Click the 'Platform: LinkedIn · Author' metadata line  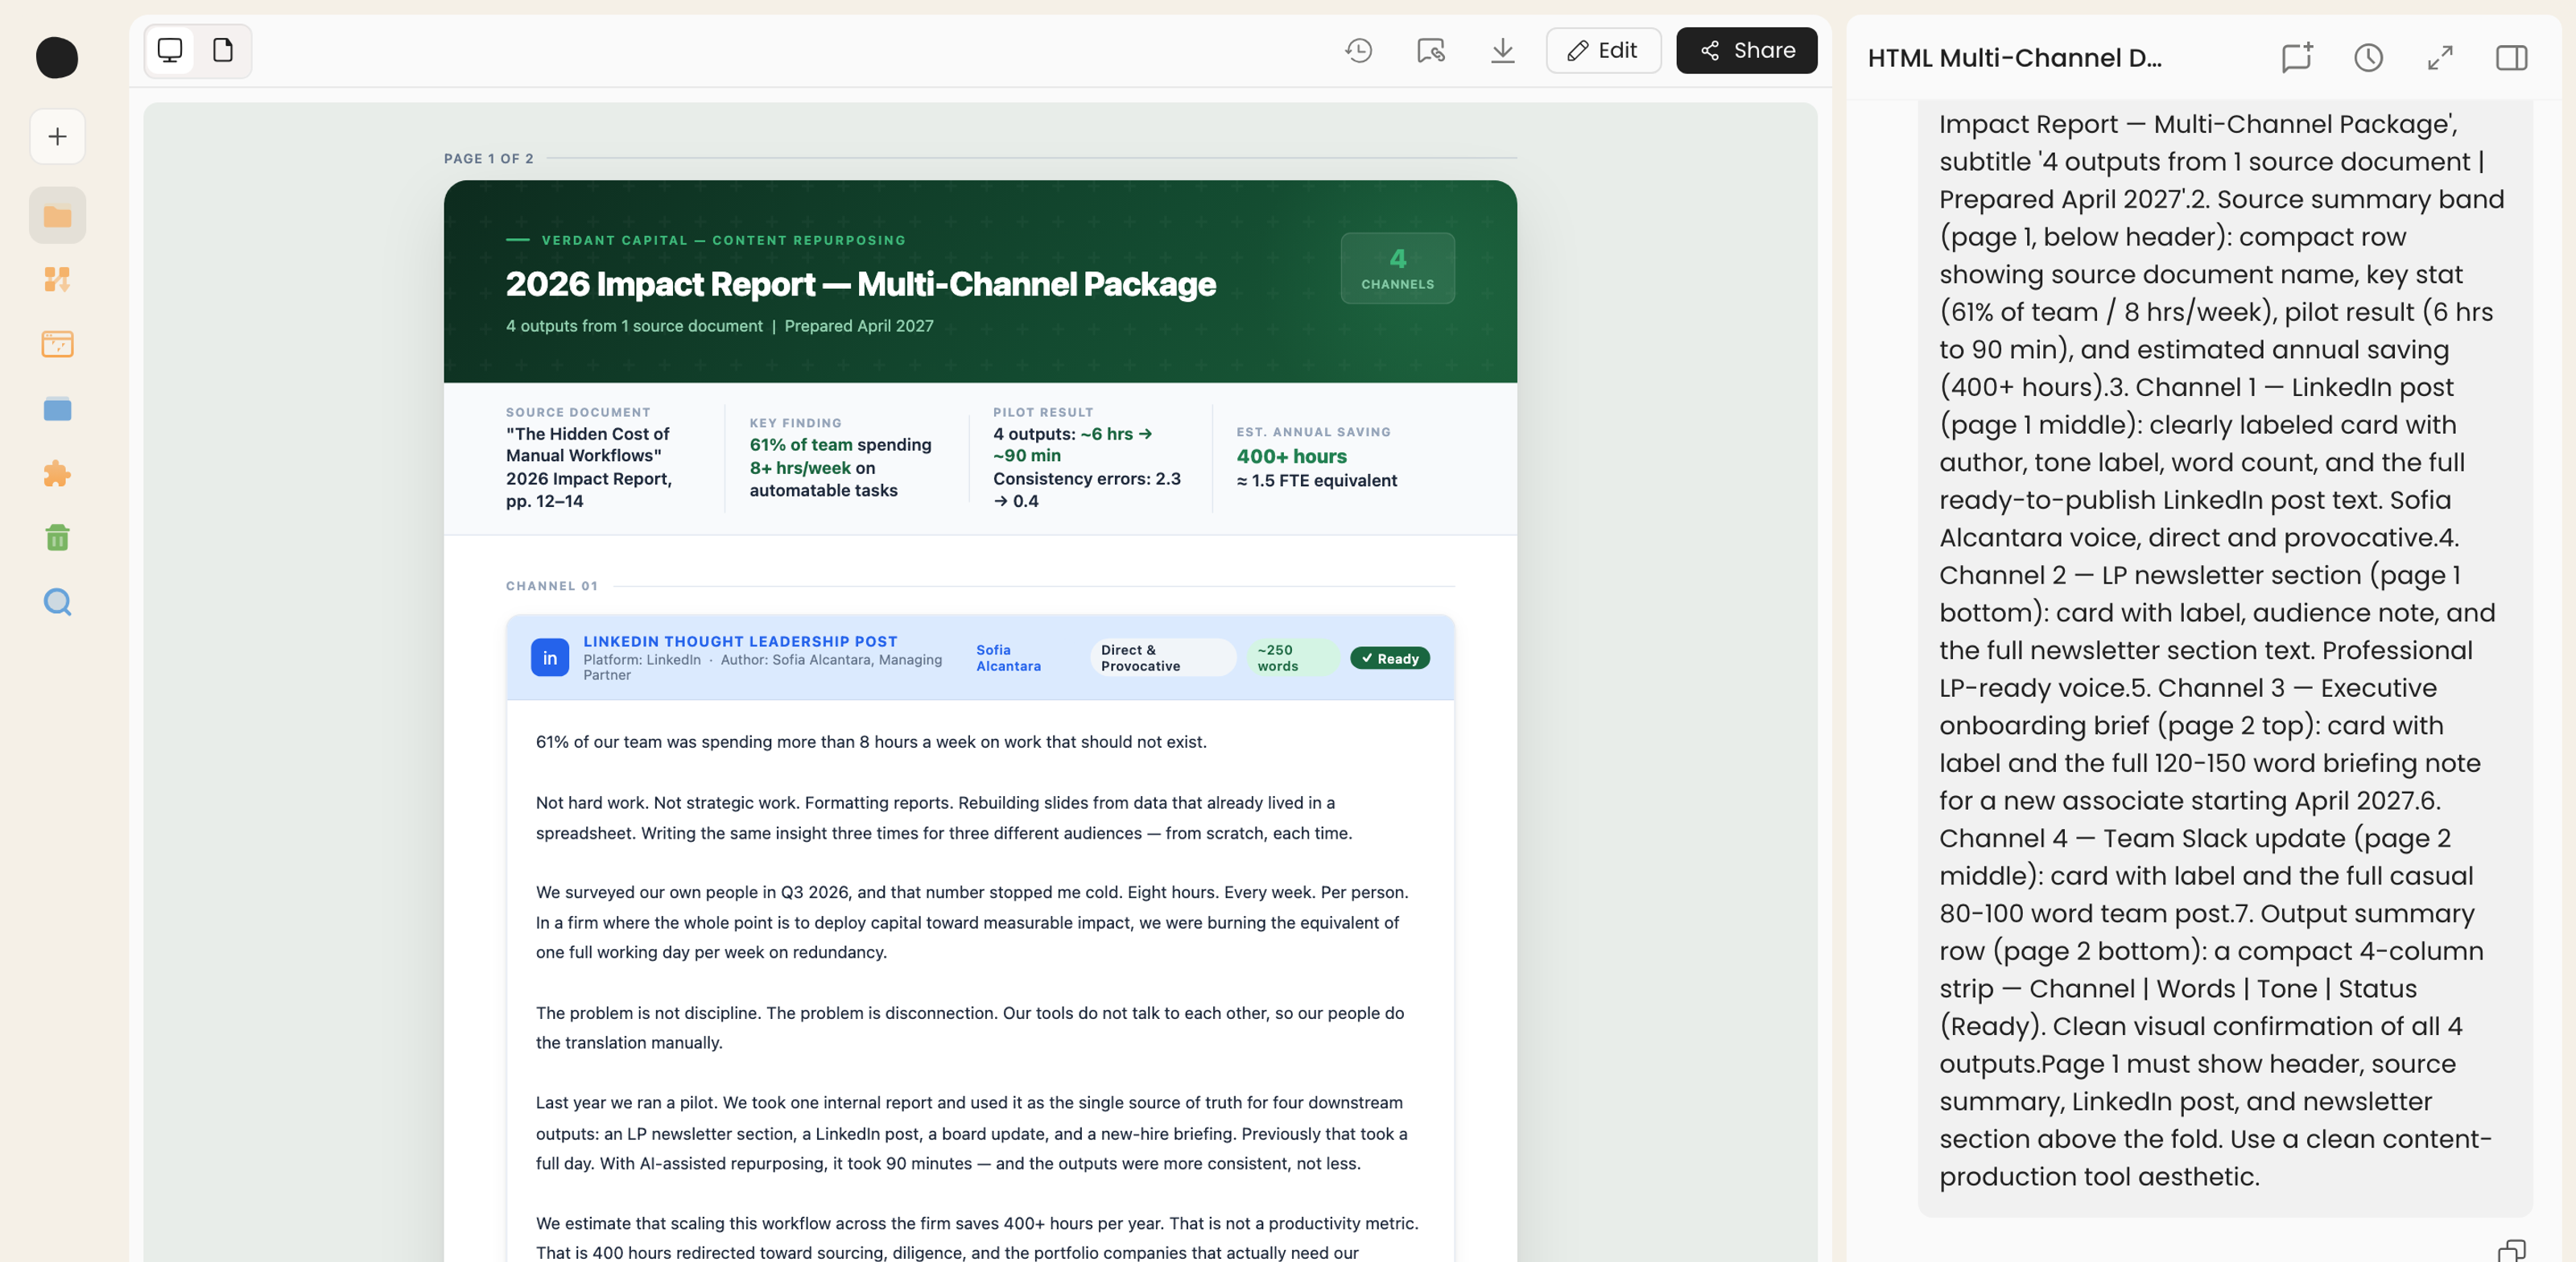[x=762, y=667]
